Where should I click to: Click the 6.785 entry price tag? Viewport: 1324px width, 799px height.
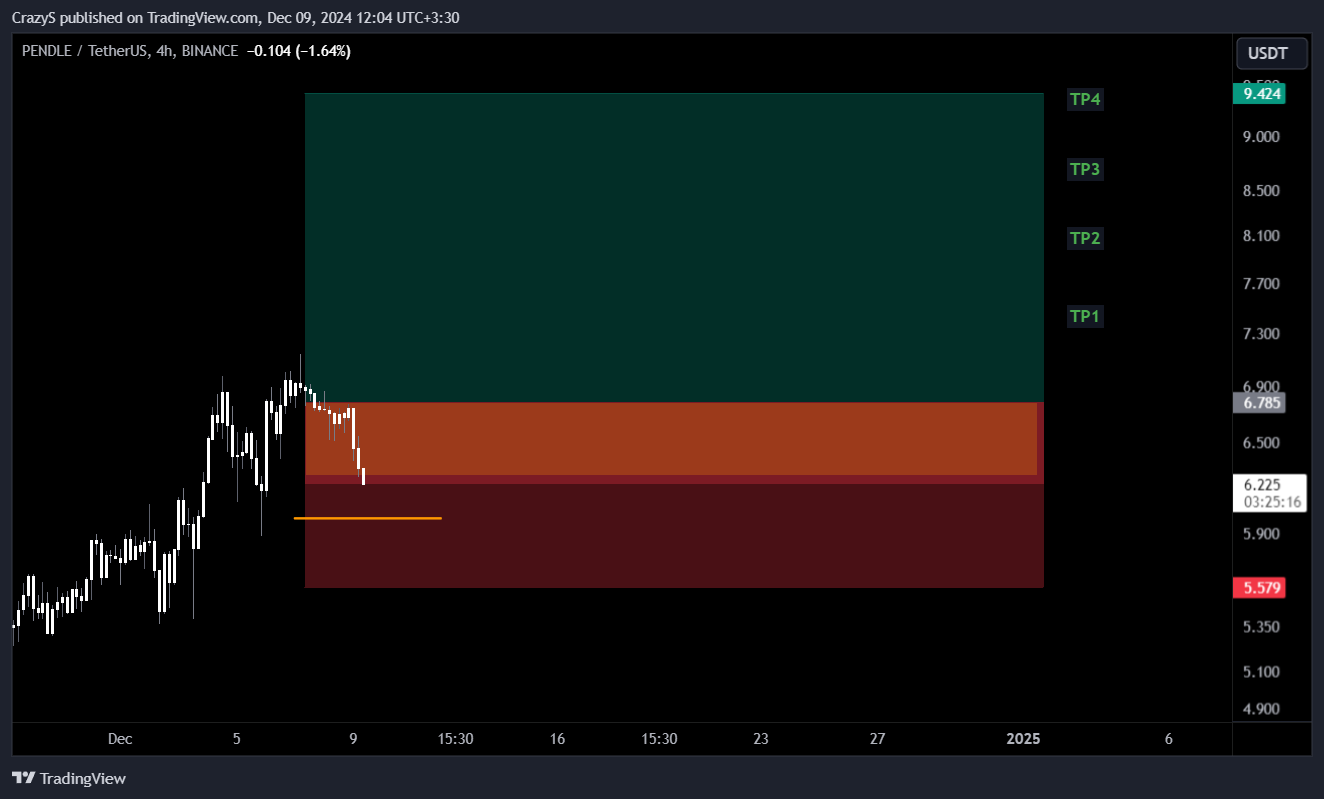tap(1259, 403)
